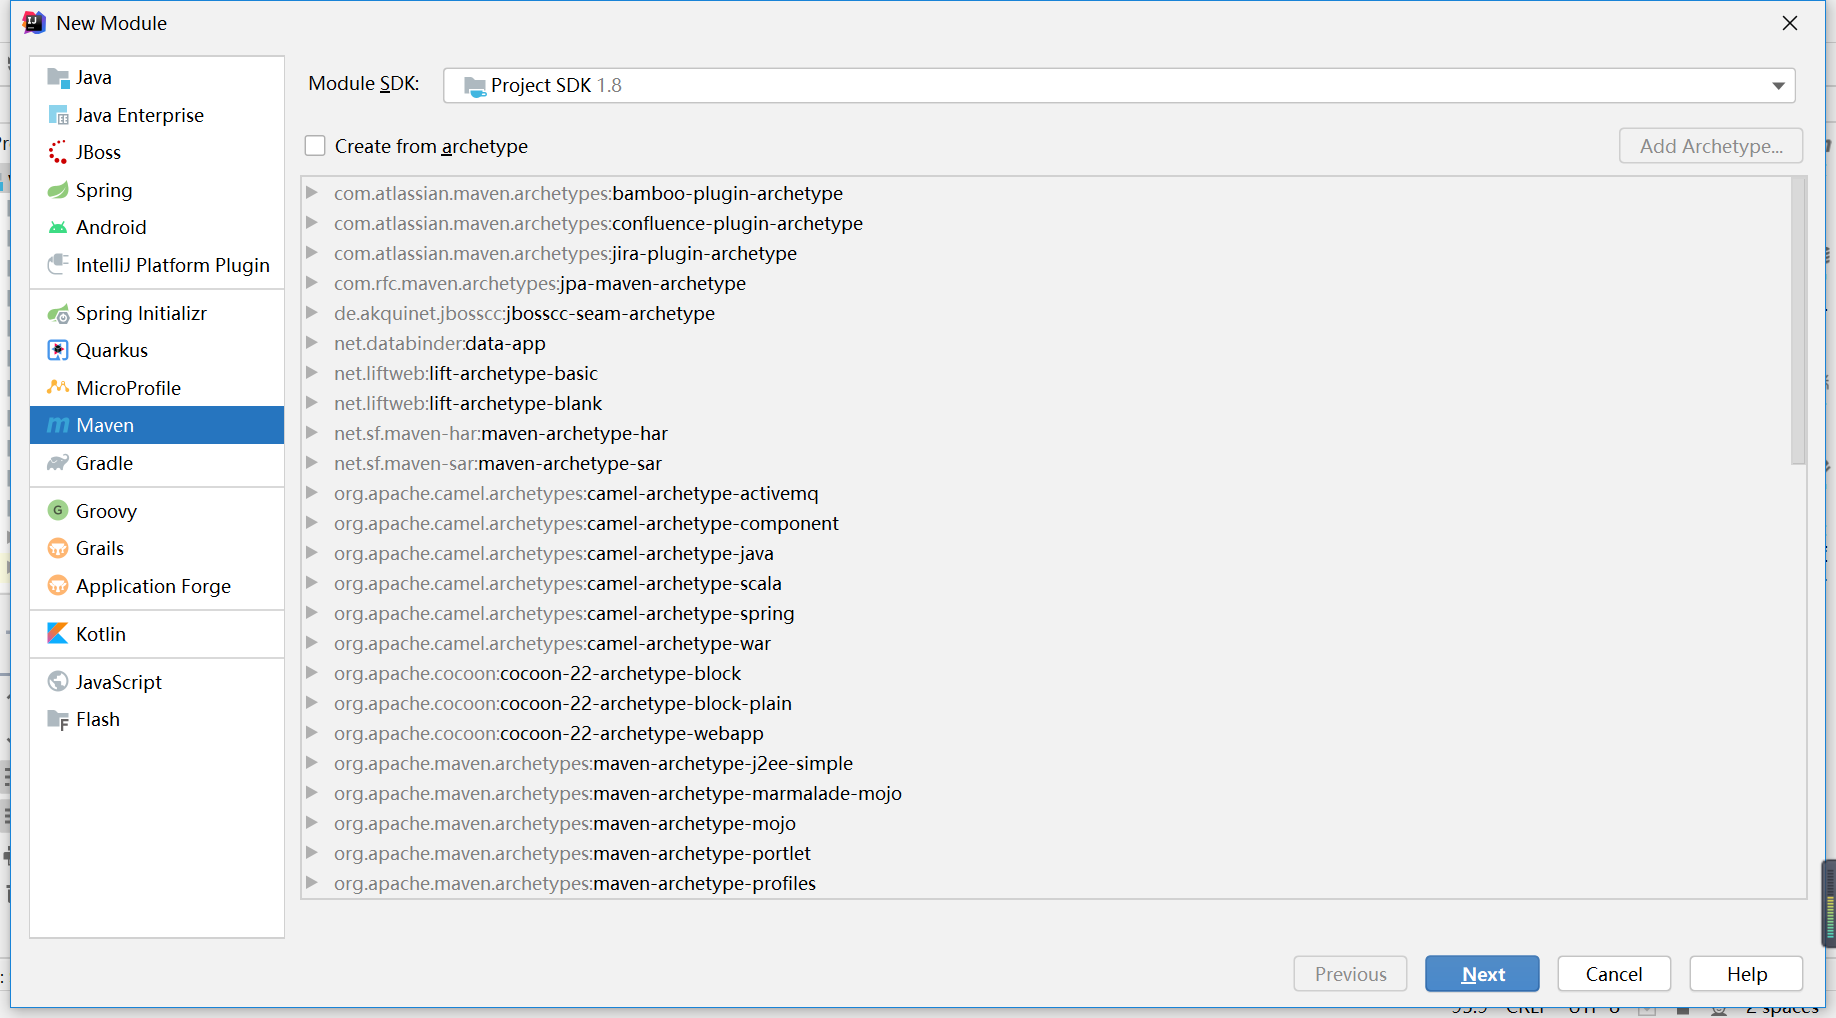
Task: Click the Module SDK combo box field
Action: [x=1119, y=86]
